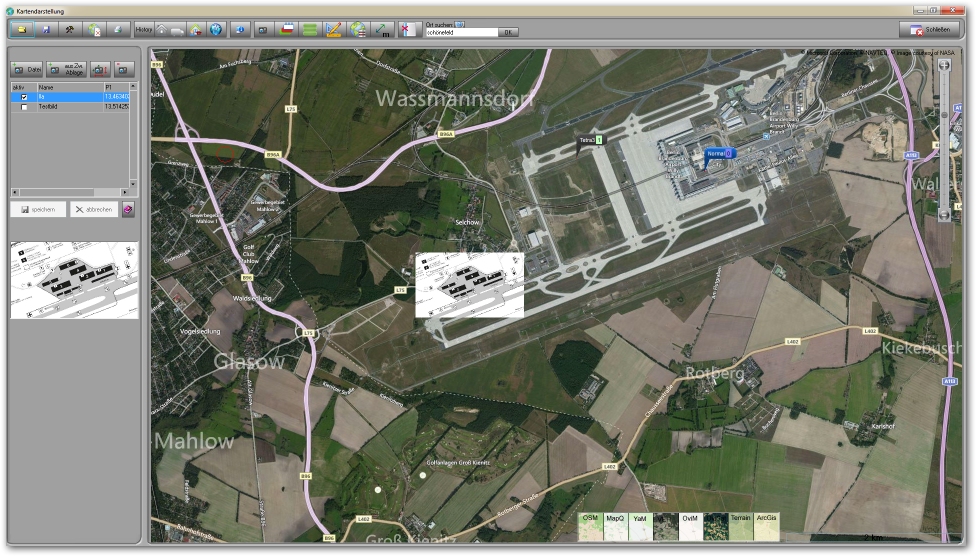Click the Tetra3 map marker
This screenshot has height=556, width=976.
click(x=589, y=140)
